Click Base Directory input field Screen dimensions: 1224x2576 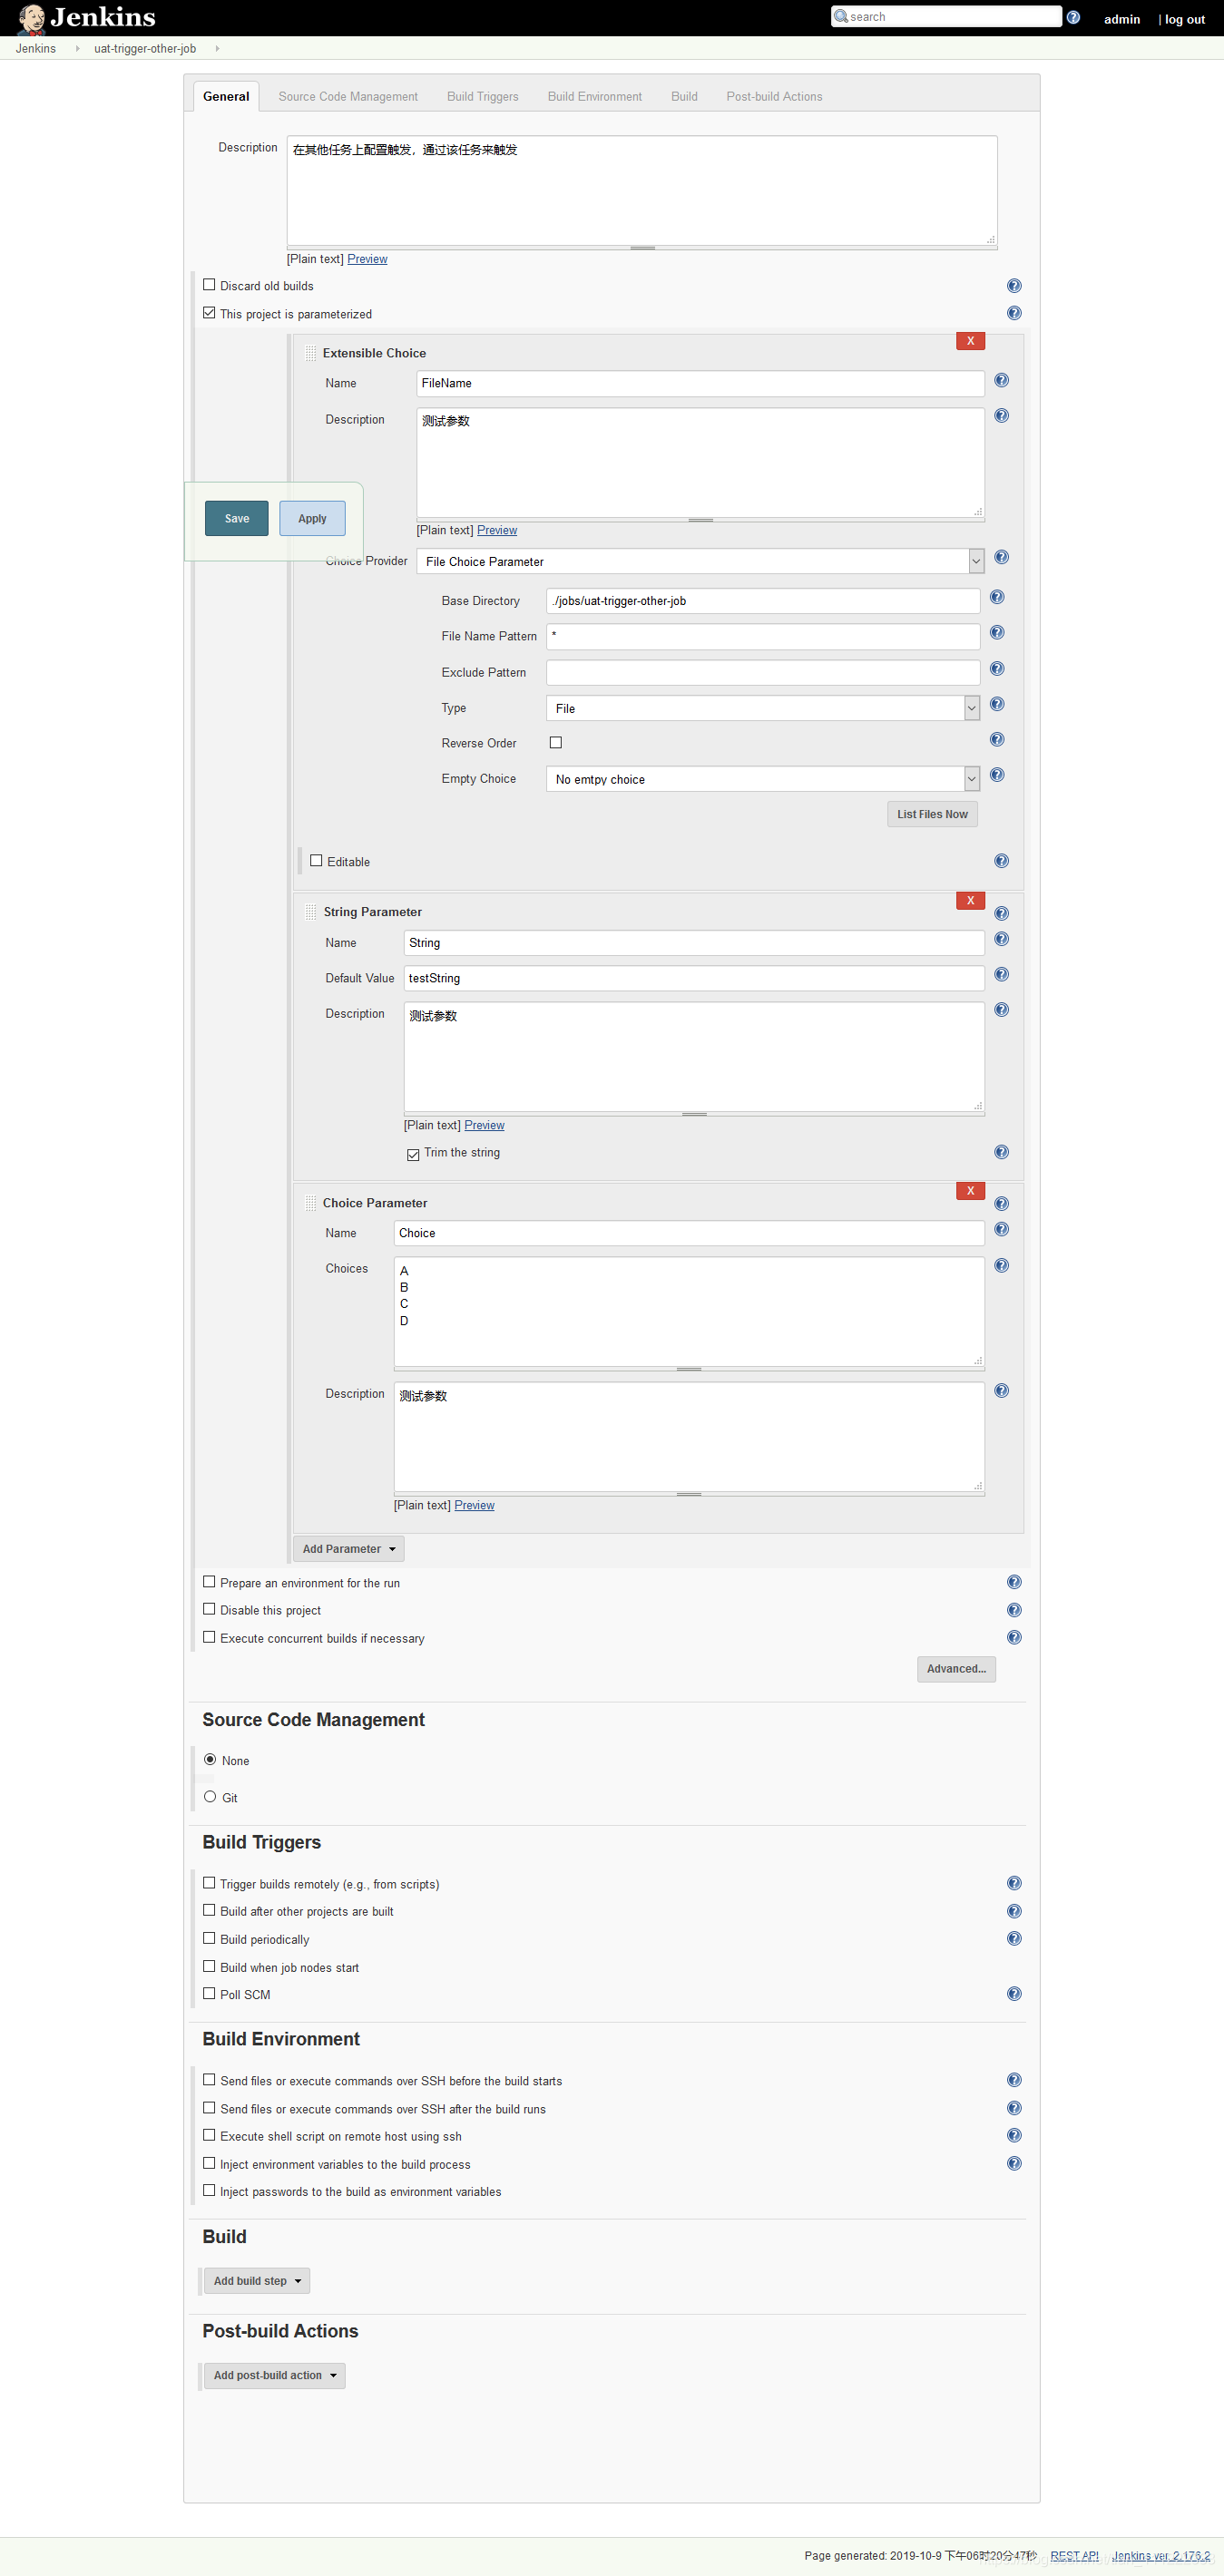point(763,601)
